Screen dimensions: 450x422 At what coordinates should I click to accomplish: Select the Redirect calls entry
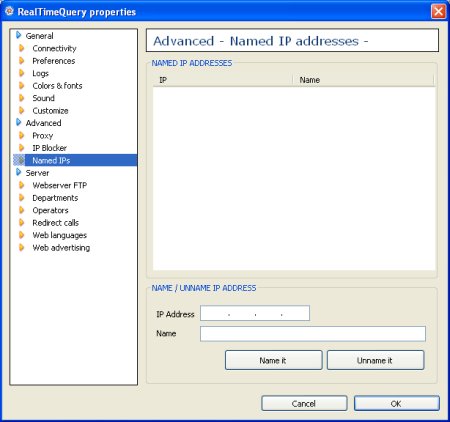click(56, 223)
